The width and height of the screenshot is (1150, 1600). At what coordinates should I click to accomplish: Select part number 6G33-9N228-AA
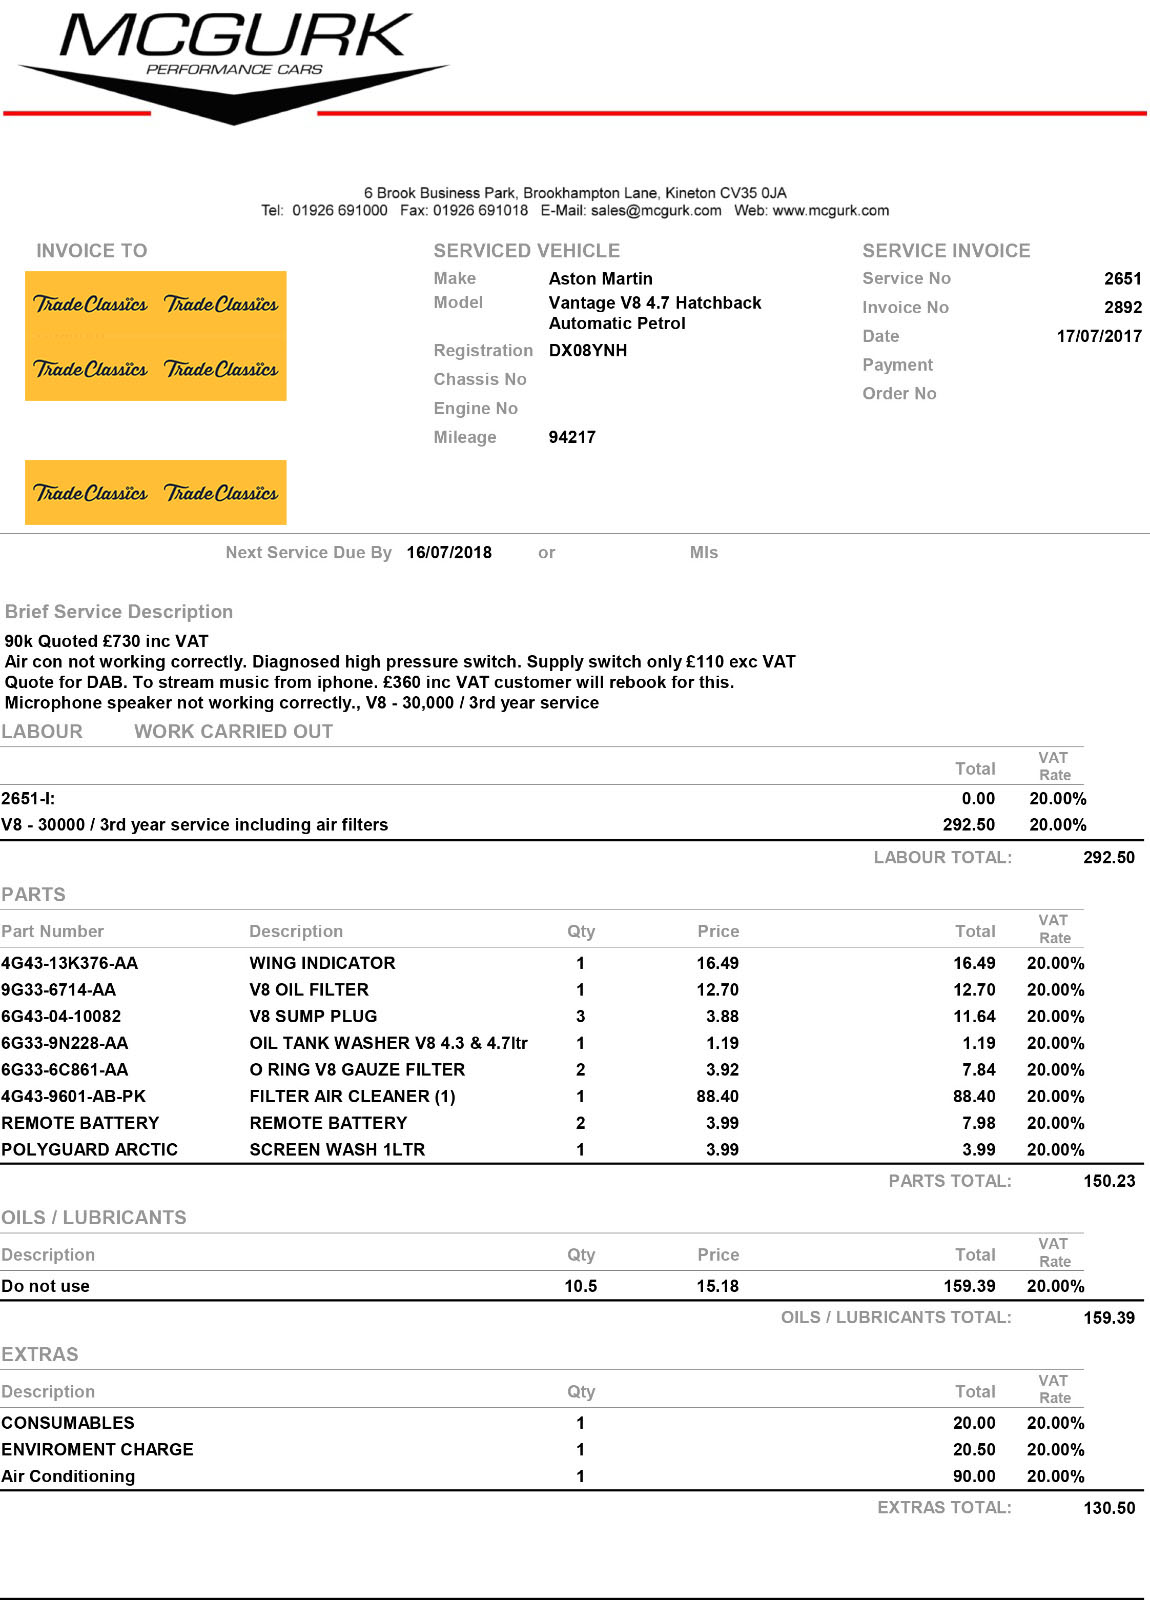tap(64, 1044)
